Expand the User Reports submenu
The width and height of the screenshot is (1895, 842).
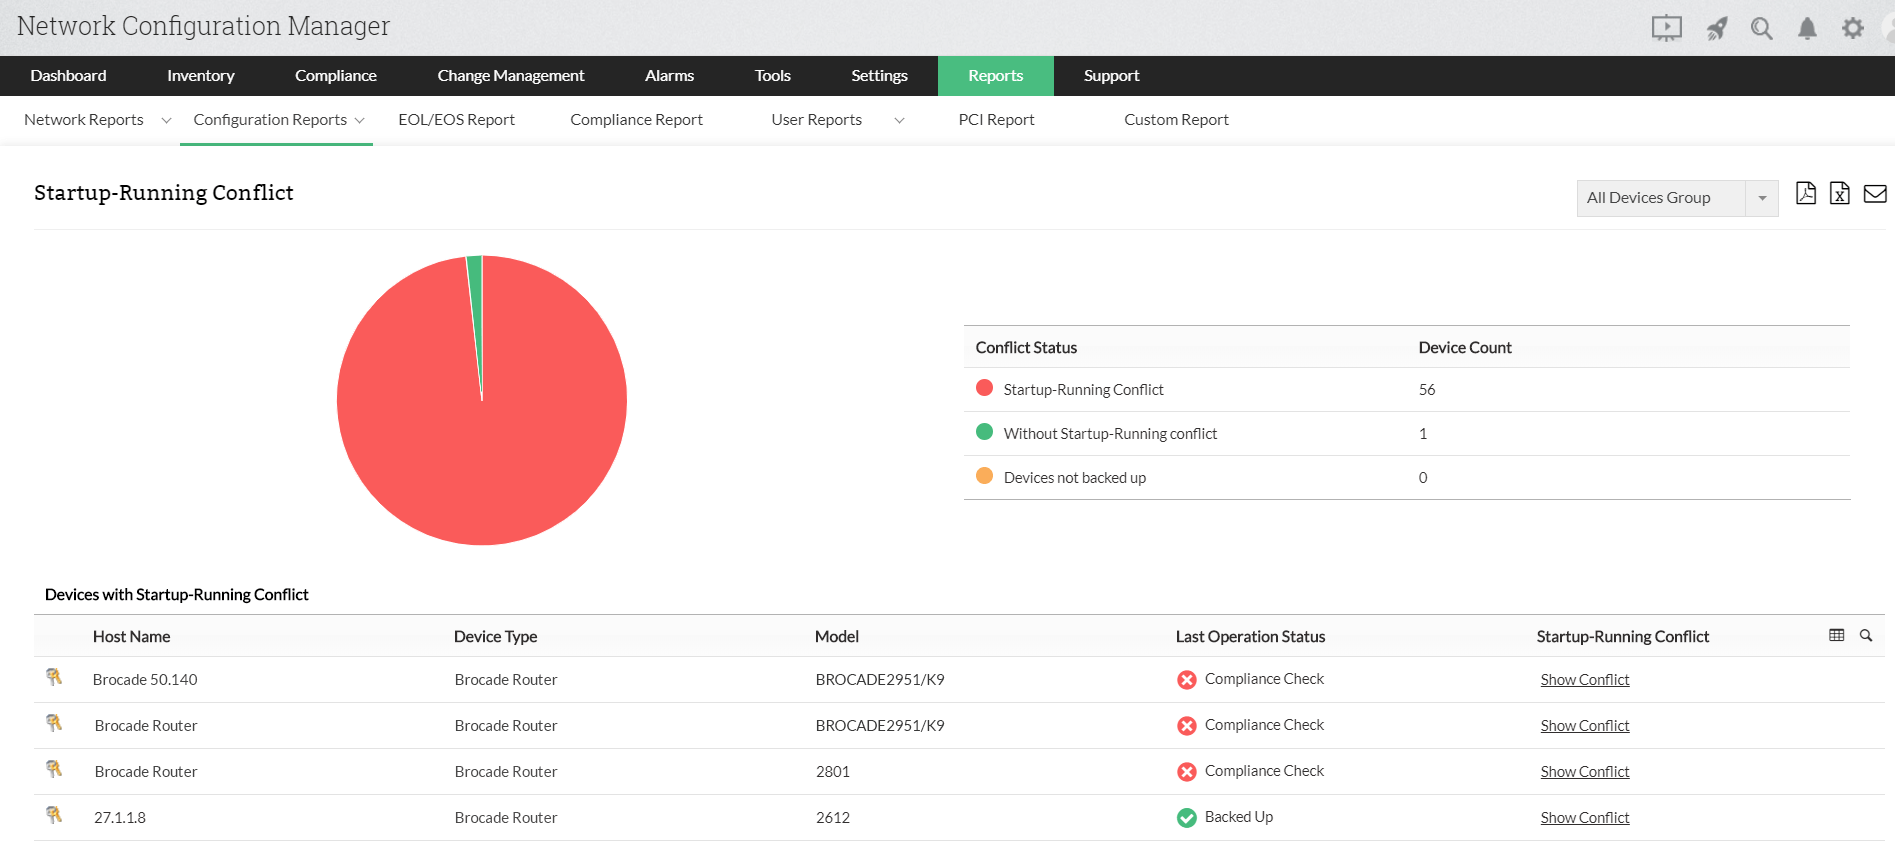pyautogui.click(x=899, y=120)
